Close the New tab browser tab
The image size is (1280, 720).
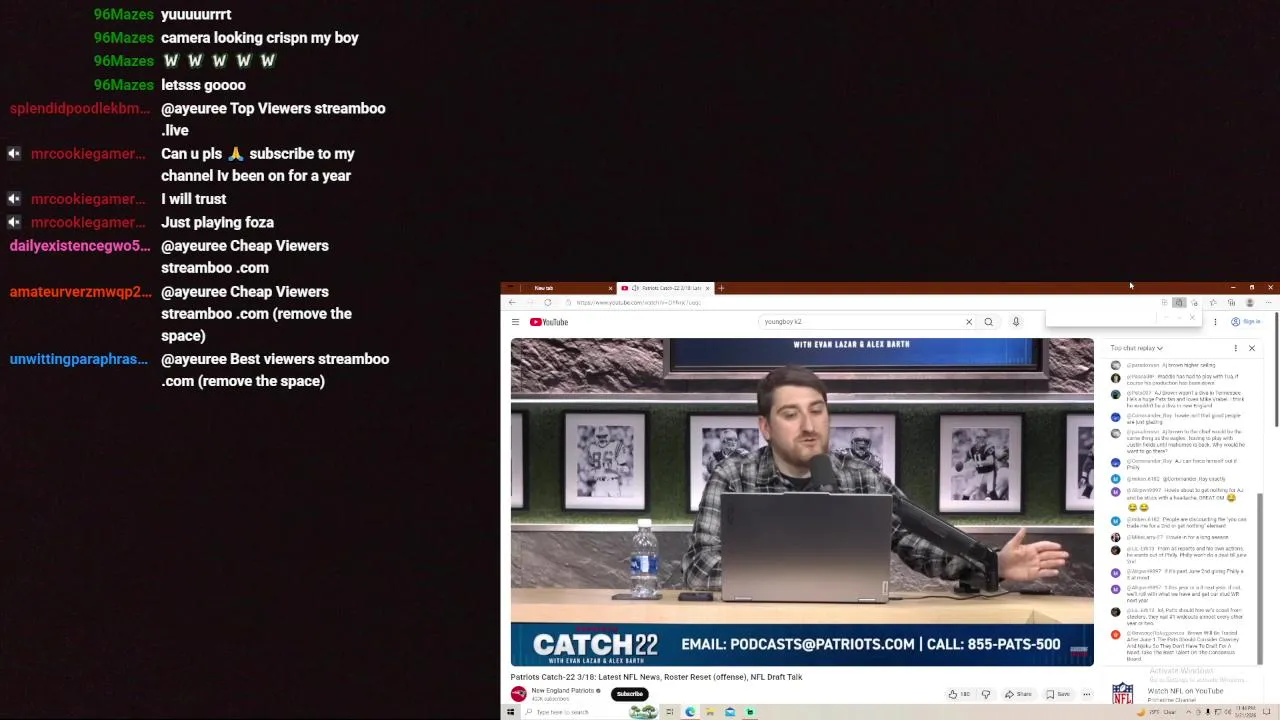610,288
